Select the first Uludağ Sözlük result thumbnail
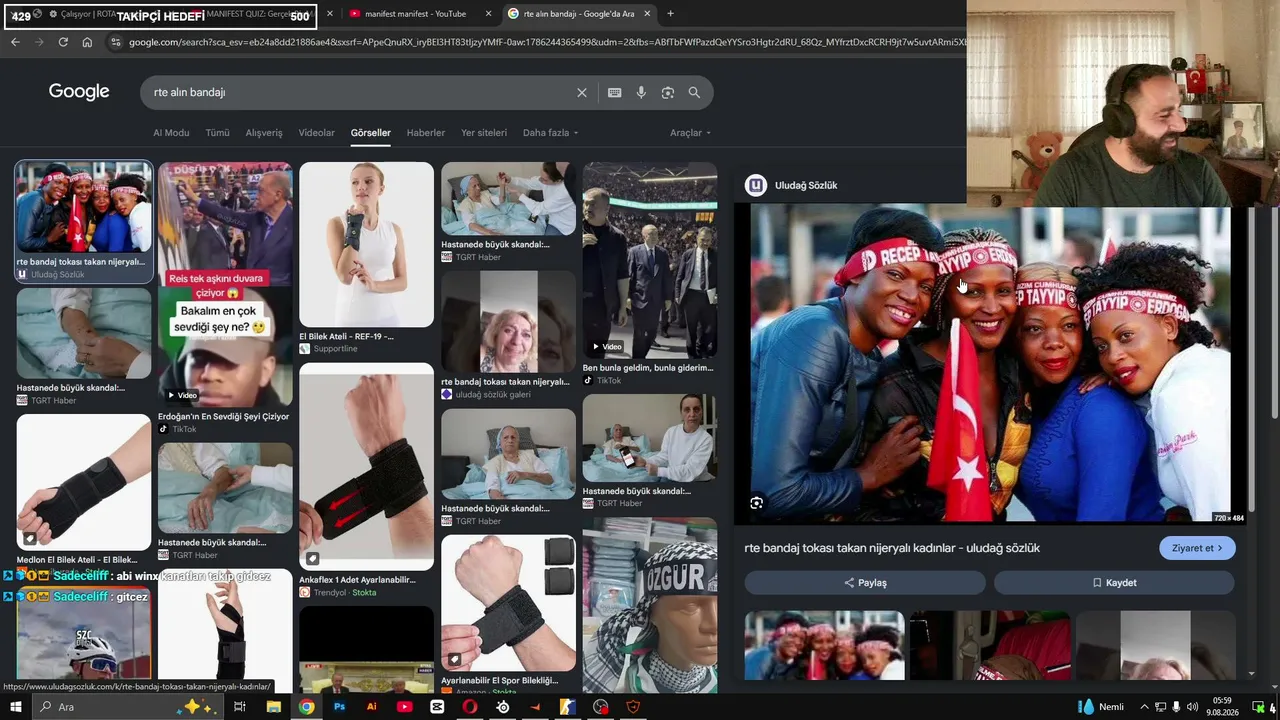The image size is (1280, 720). [84, 208]
